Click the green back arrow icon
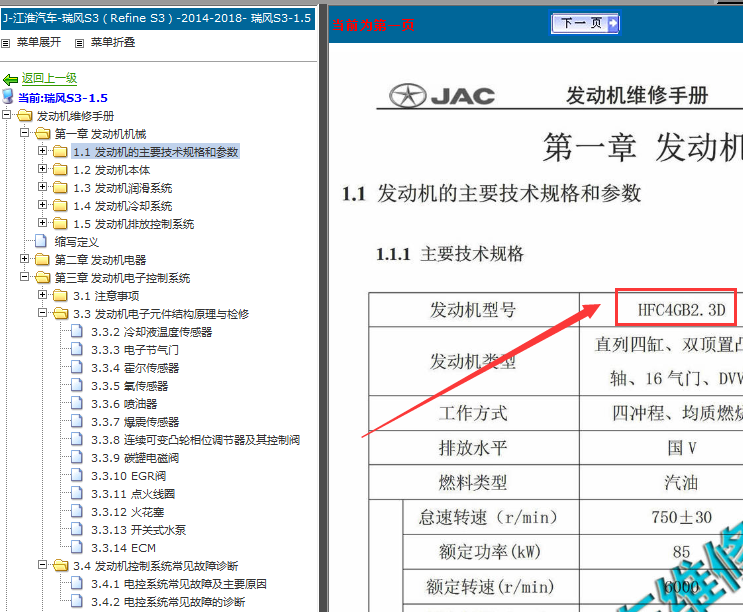This screenshot has width=743, height=612. pyautogui.click(x=10, y=79)
